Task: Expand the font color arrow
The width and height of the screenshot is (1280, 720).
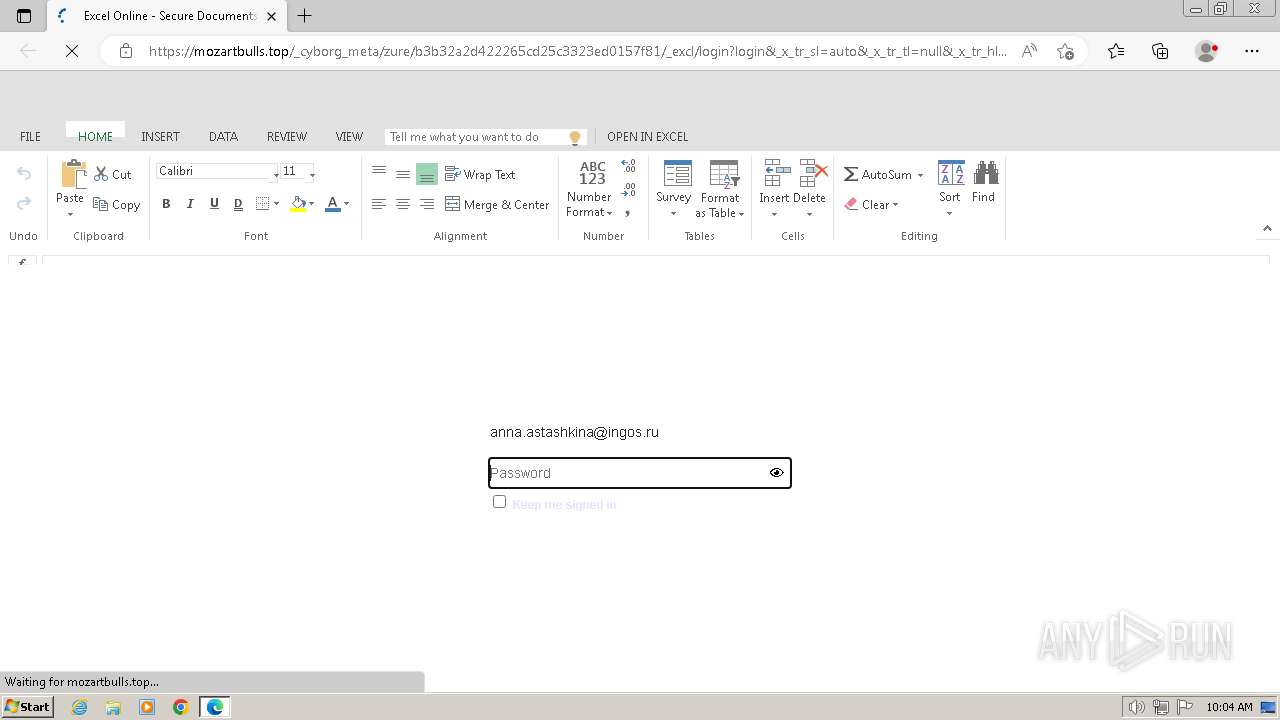Action: click(346, 204)
